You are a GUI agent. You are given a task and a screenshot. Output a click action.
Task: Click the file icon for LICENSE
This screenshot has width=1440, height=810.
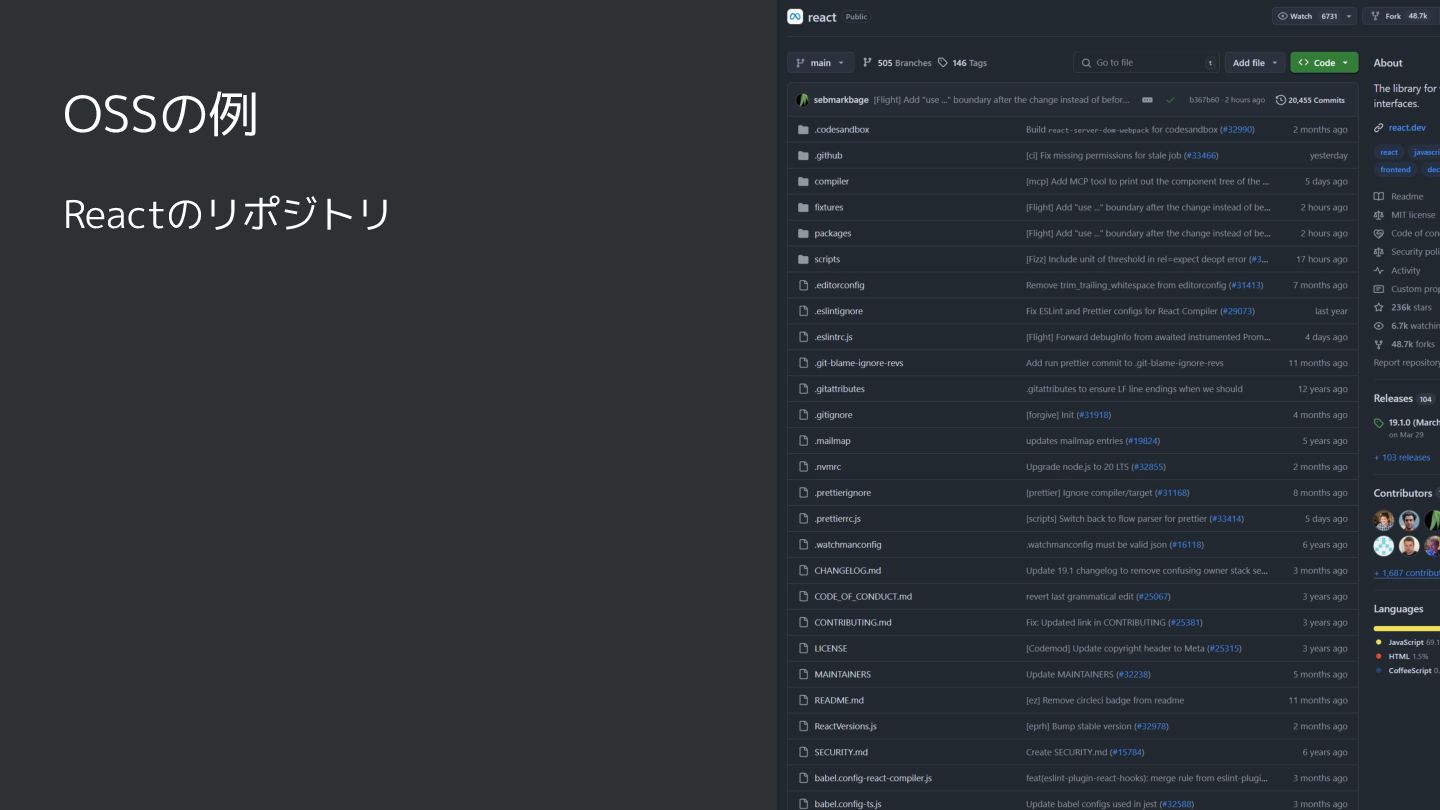[803, 649]
